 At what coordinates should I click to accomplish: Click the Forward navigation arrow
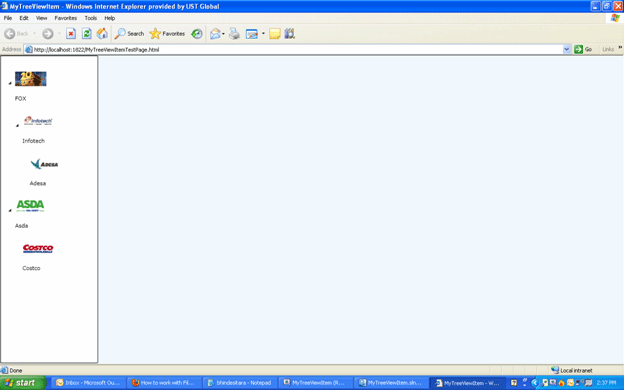(48, 34)
